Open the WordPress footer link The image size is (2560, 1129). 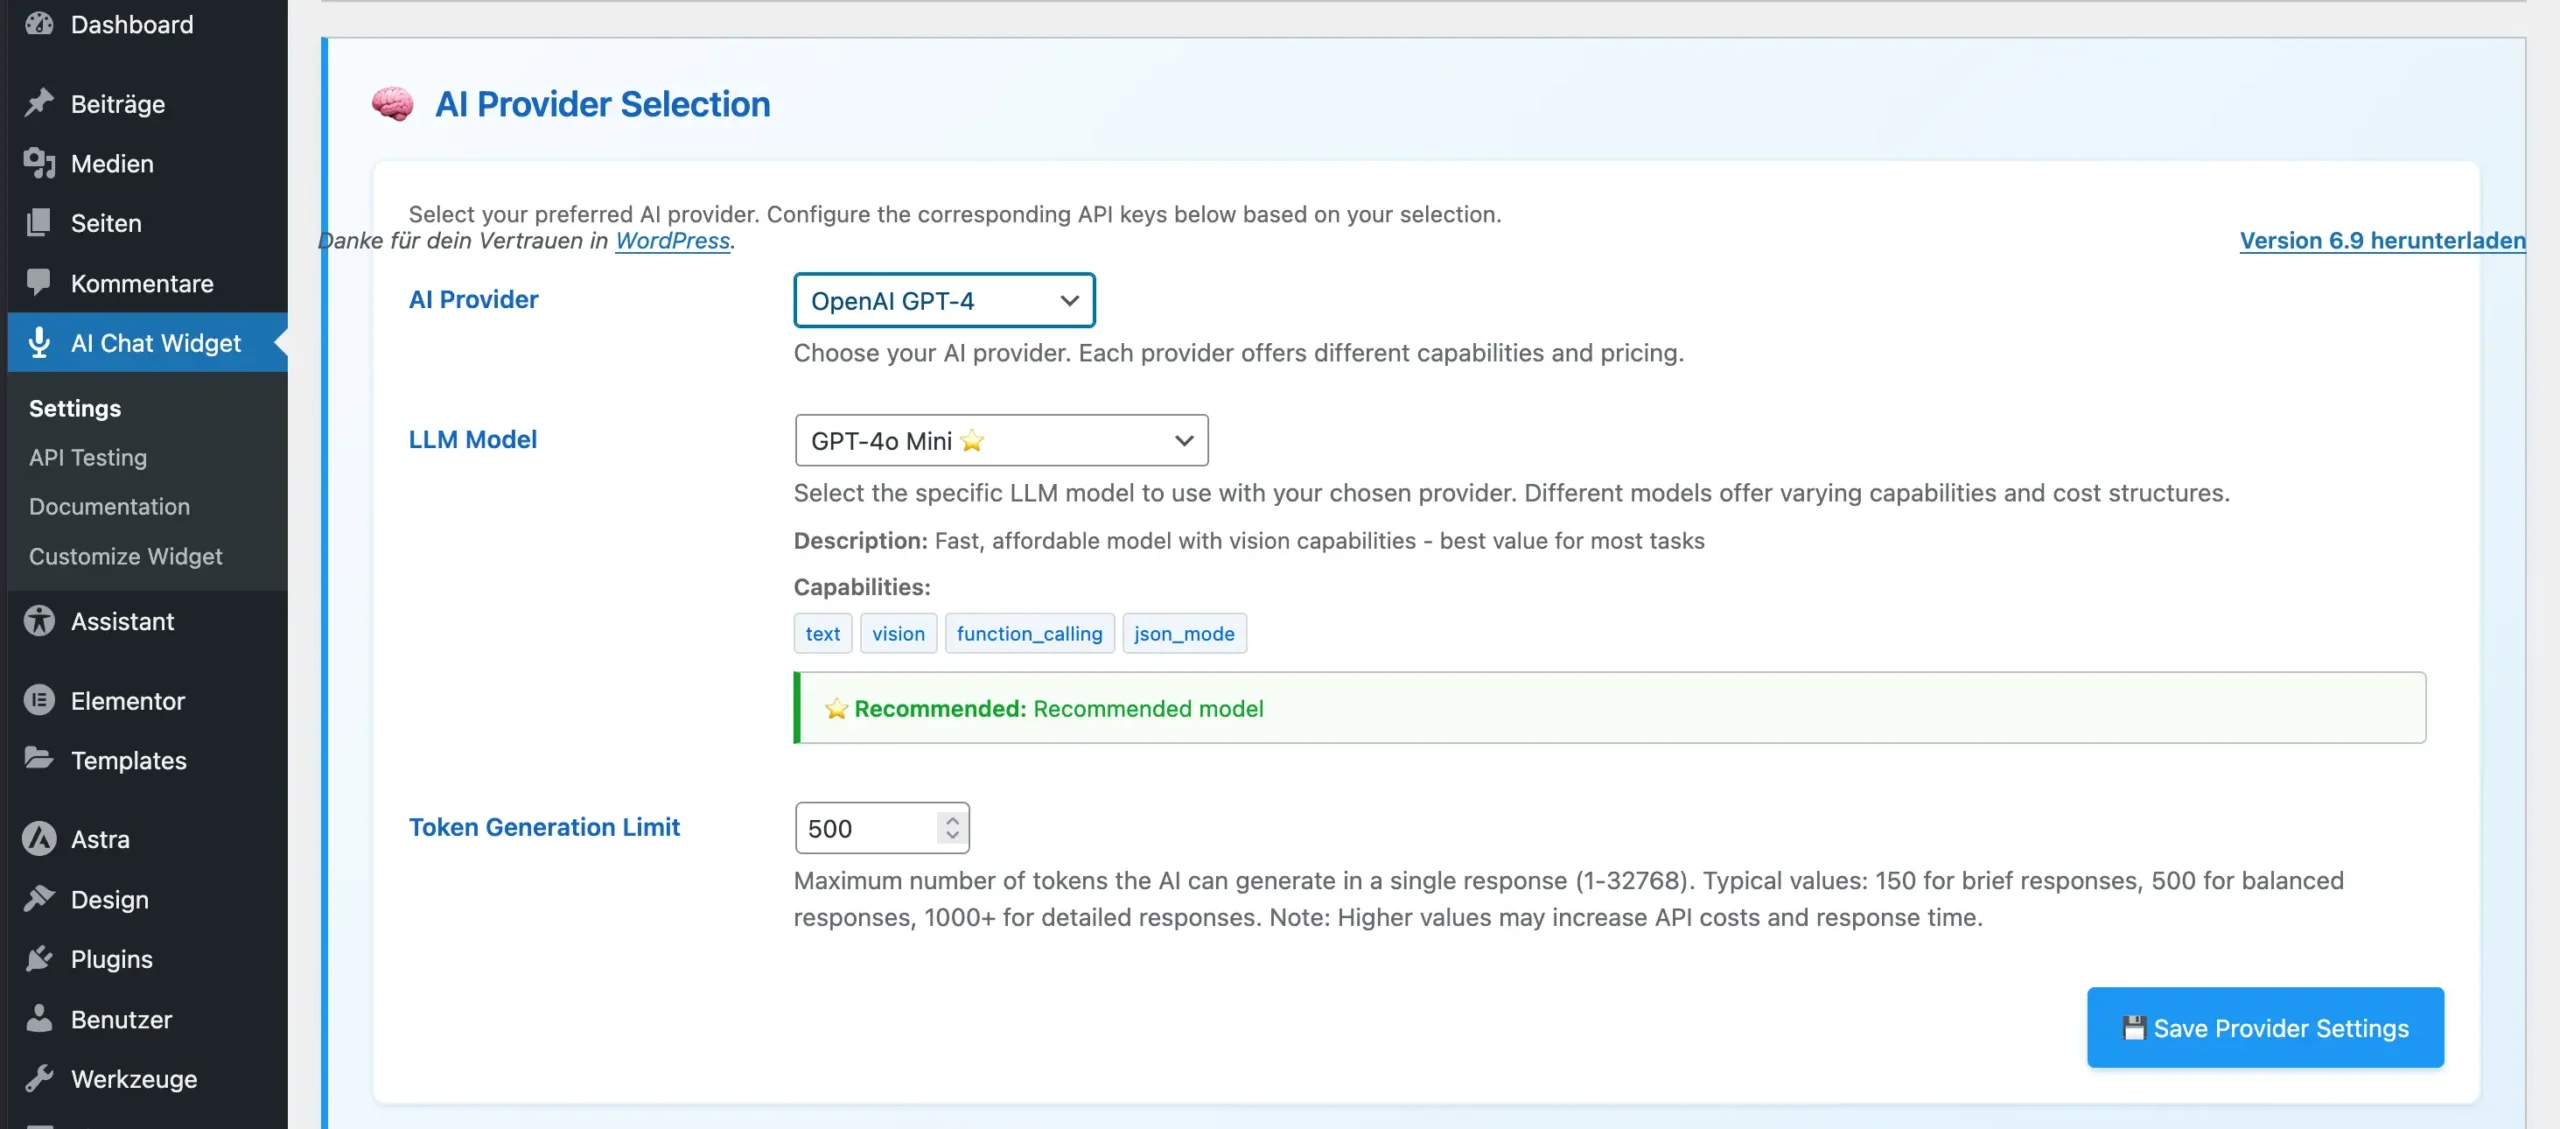point(672,240)
